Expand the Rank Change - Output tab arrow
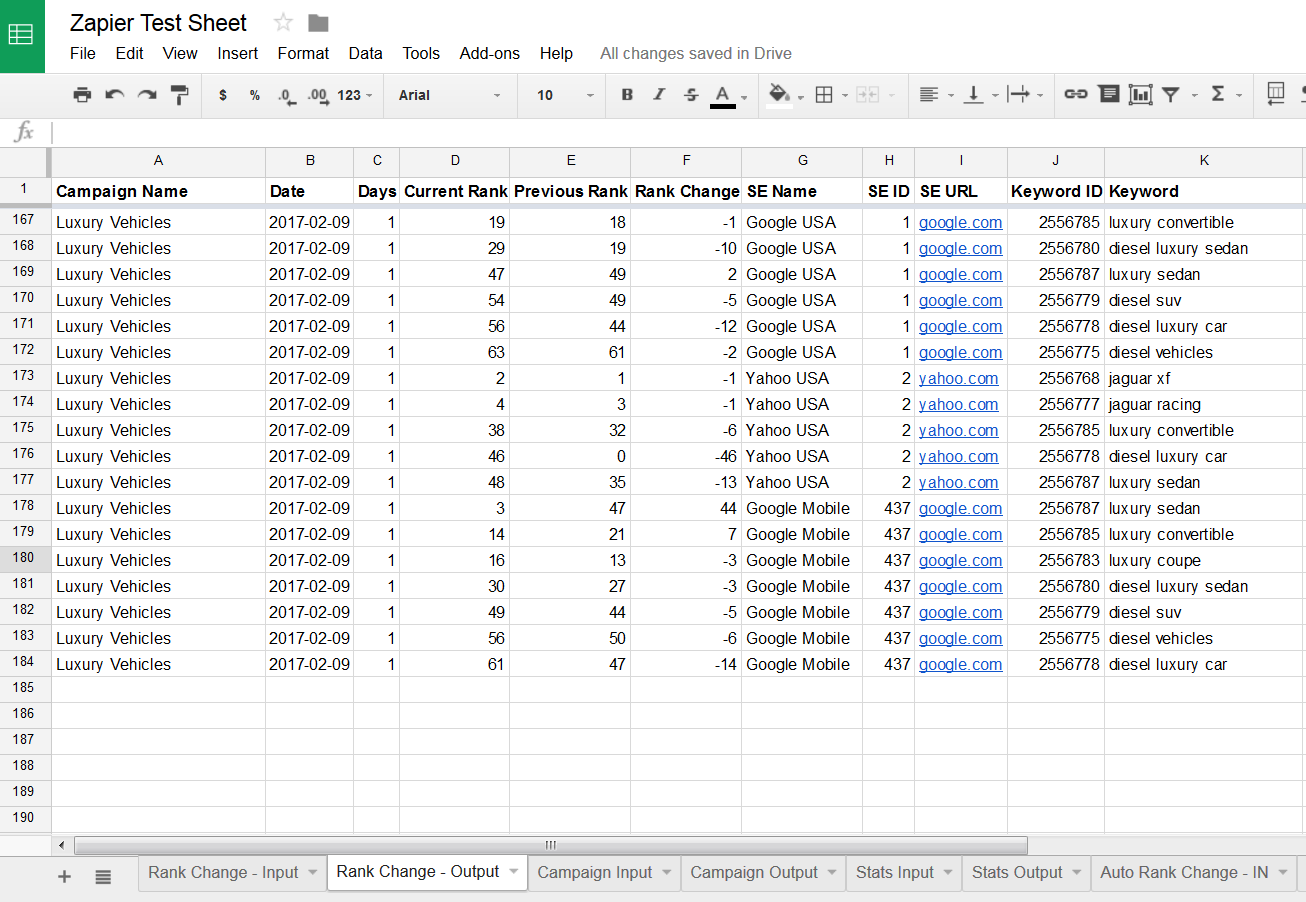 (514, 872)
